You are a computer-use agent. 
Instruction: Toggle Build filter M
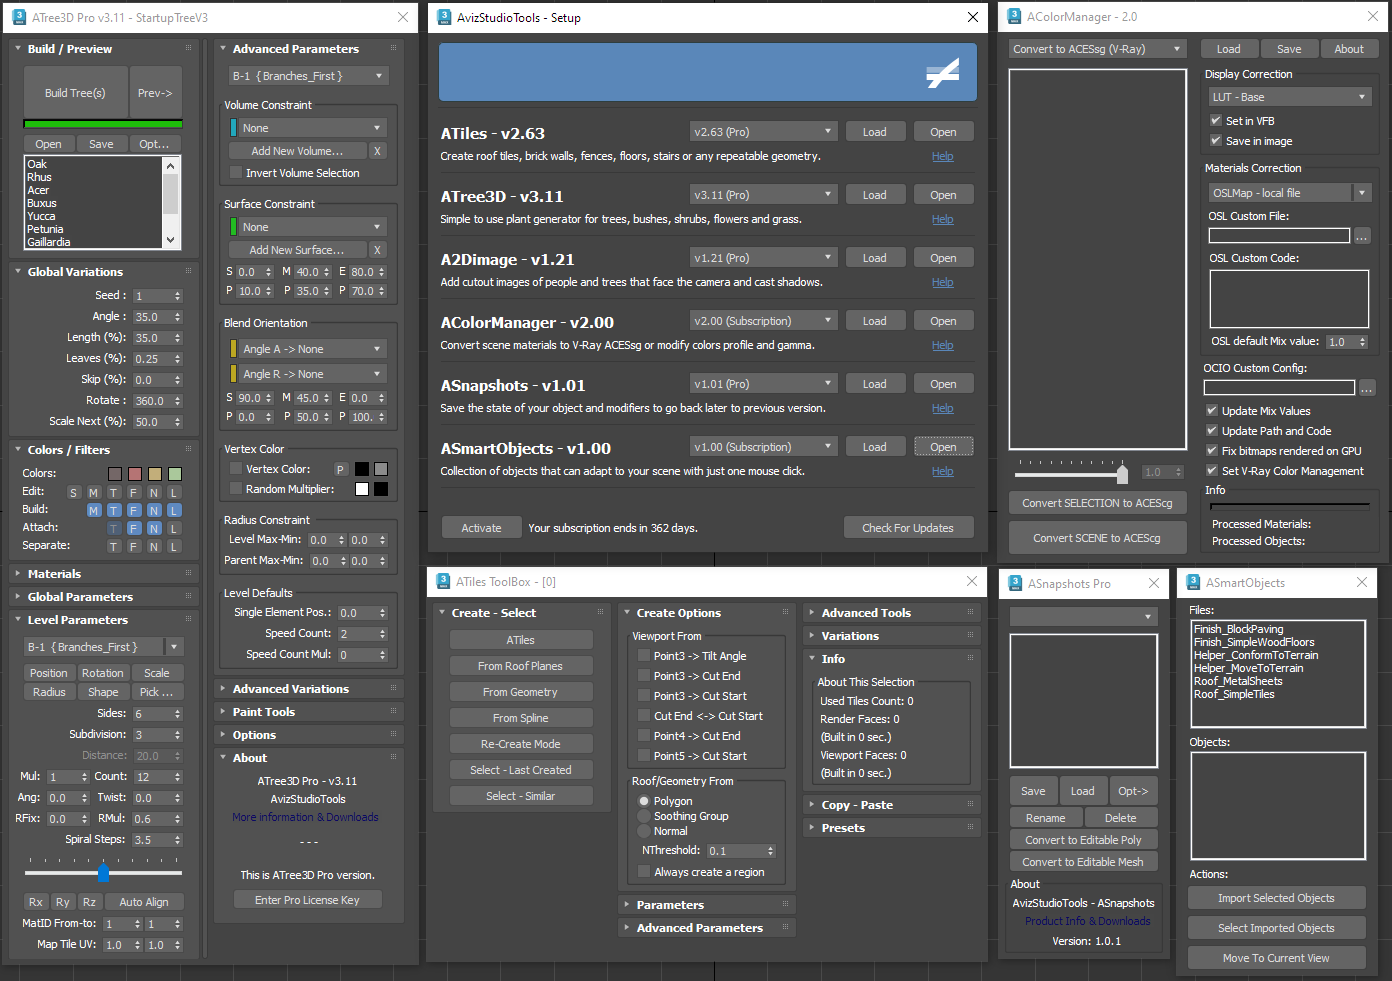click(93, 510)
